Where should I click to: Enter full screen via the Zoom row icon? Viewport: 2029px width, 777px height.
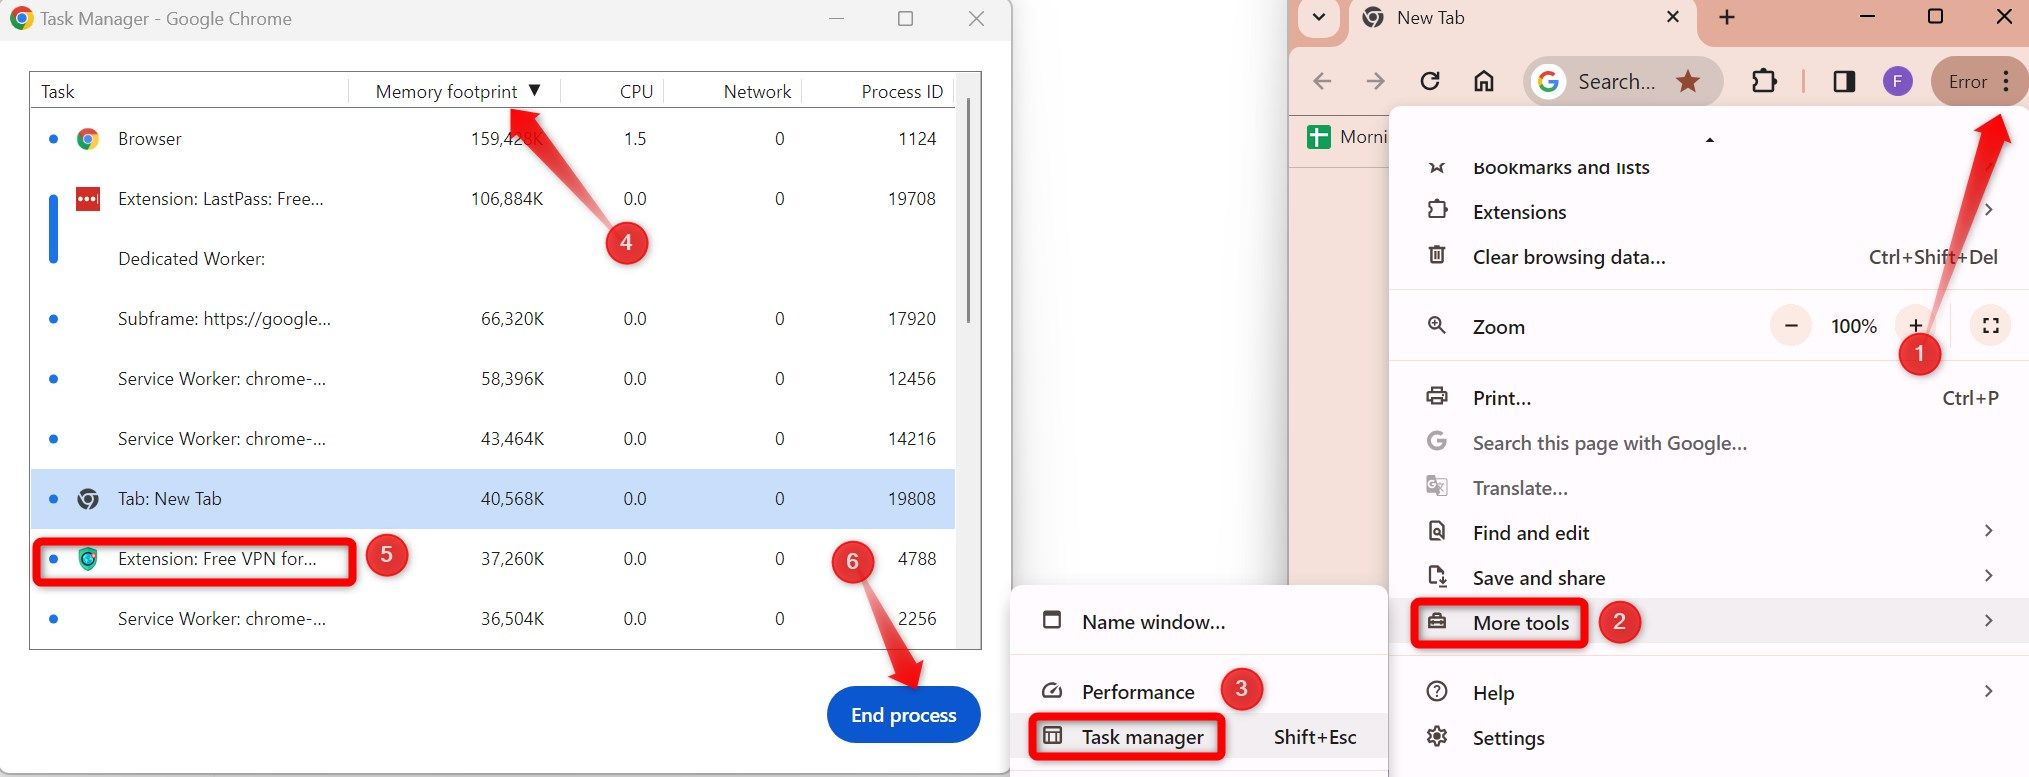pyautogui.click(x=1990, y=326)
